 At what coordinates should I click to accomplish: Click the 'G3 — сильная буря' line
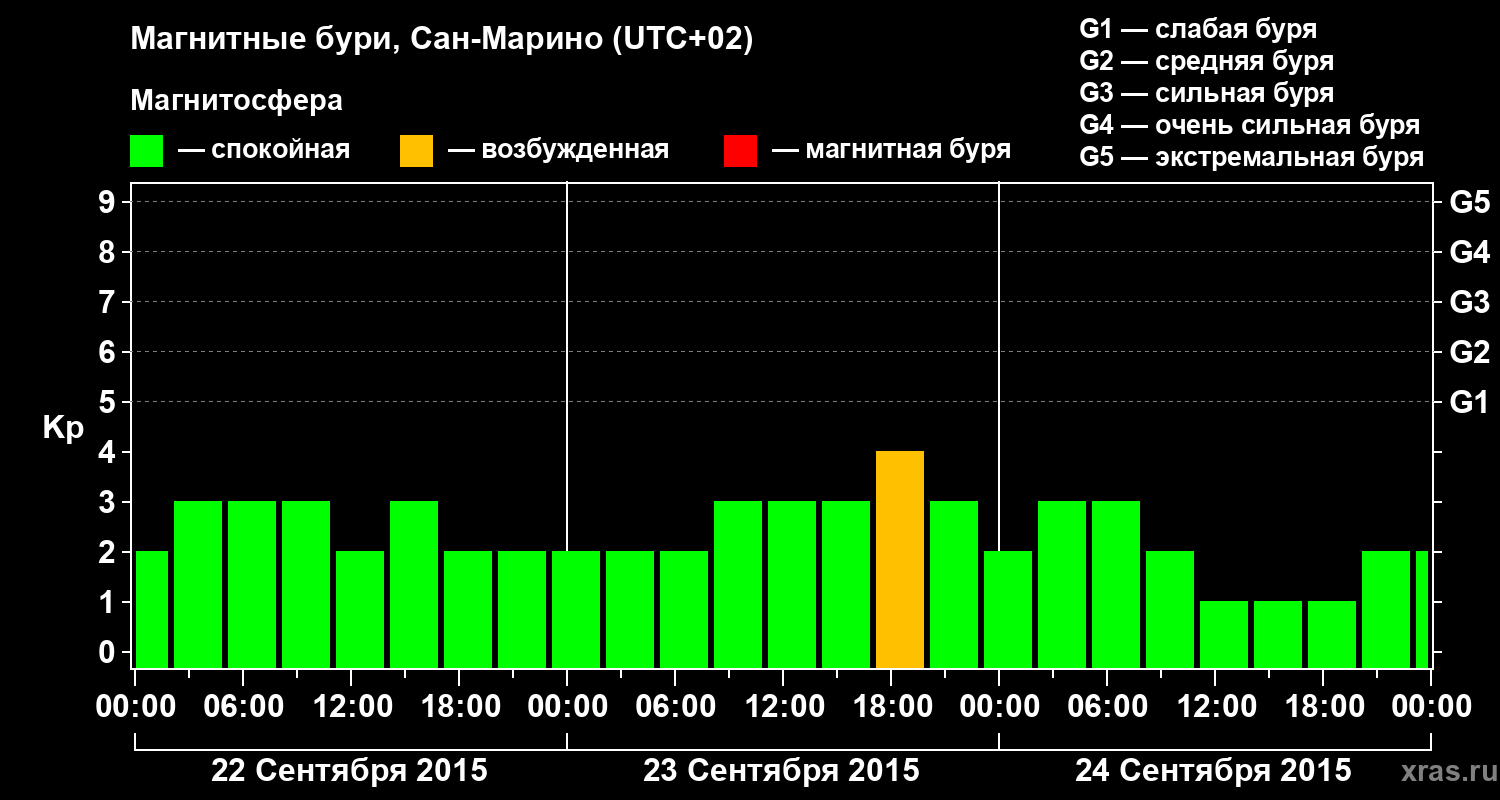tap(1206, 93)
